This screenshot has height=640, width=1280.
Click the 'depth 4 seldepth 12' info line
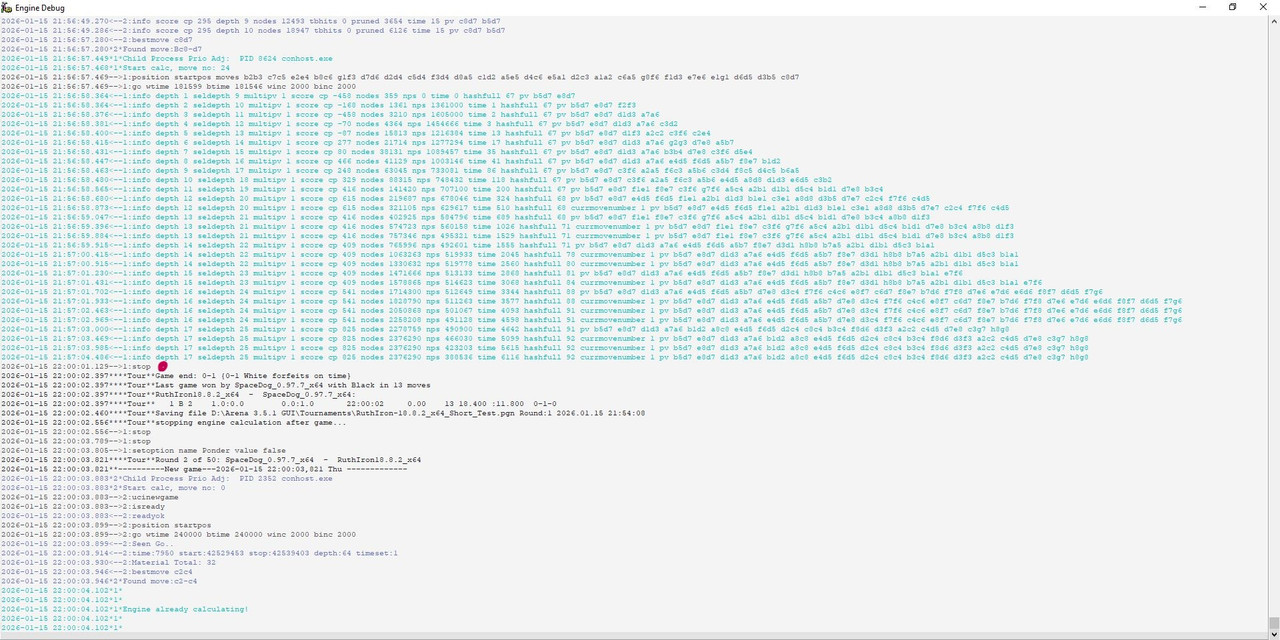[339, 123]
